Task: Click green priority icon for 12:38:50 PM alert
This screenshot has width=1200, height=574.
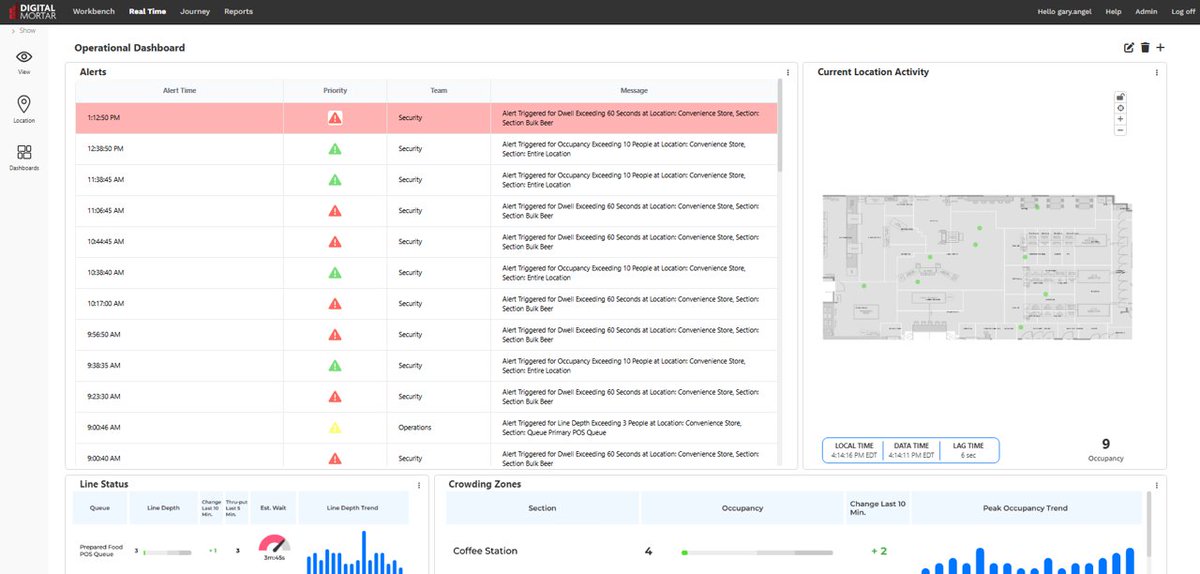Action: [x=335, y=149]
